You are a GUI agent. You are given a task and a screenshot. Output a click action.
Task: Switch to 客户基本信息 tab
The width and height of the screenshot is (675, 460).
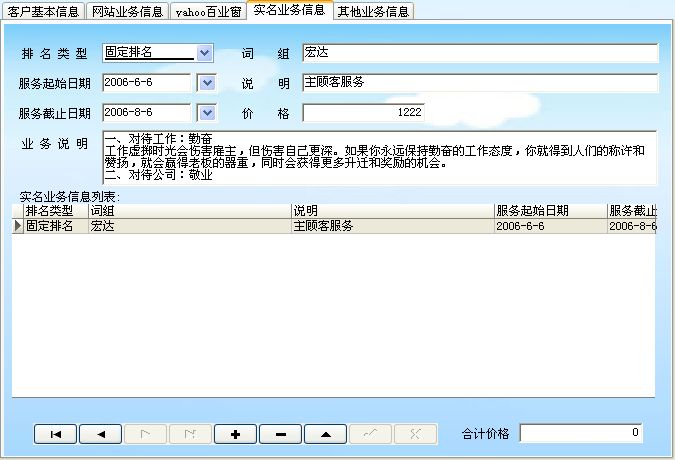43,12
